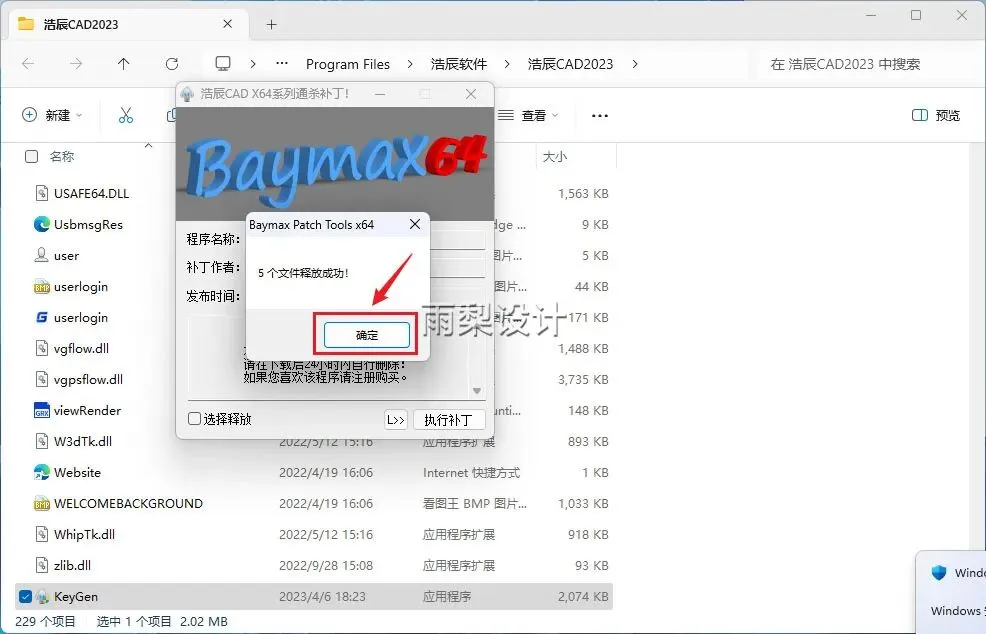The height and width of the screenshot is (634, 986).
Task: Select the zlib.dll file icon
Action: [42, 565]
